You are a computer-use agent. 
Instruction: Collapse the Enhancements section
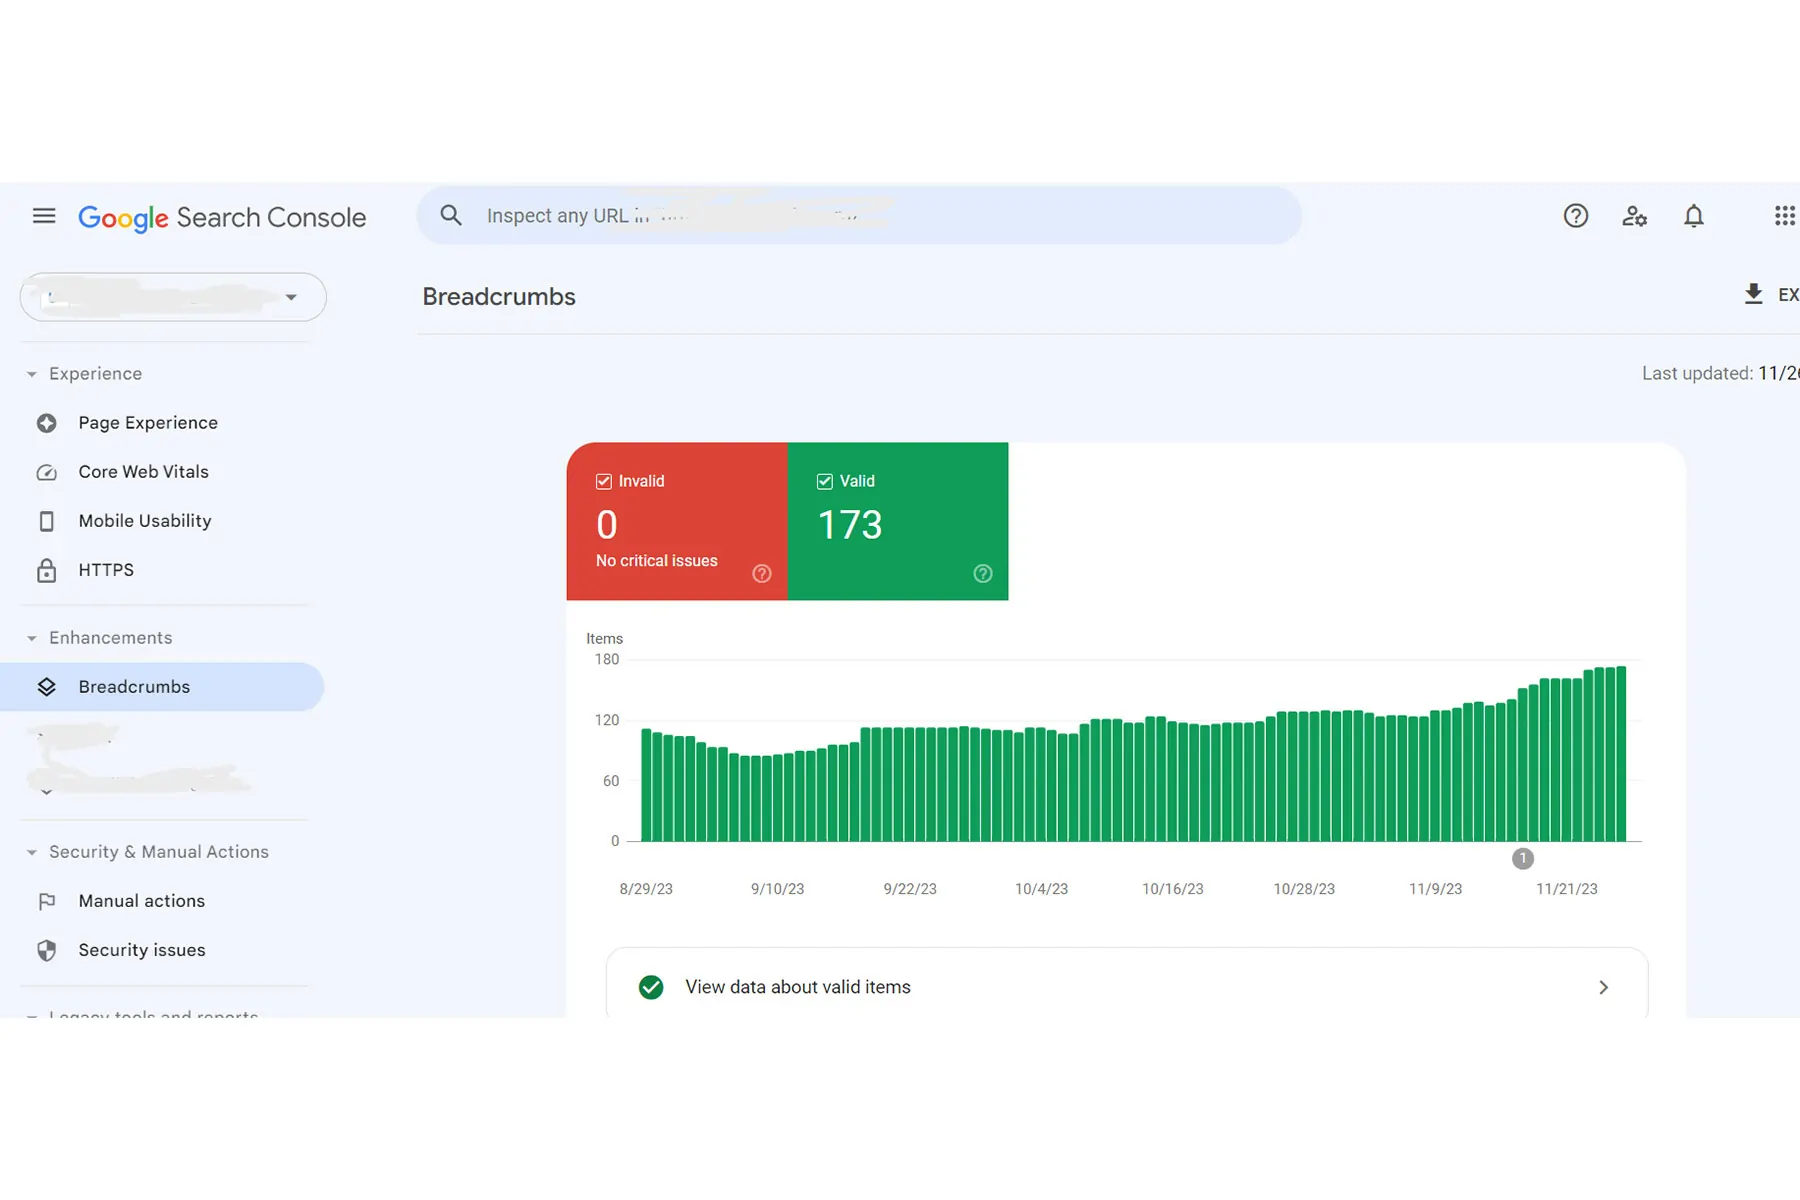pos(32,638)
